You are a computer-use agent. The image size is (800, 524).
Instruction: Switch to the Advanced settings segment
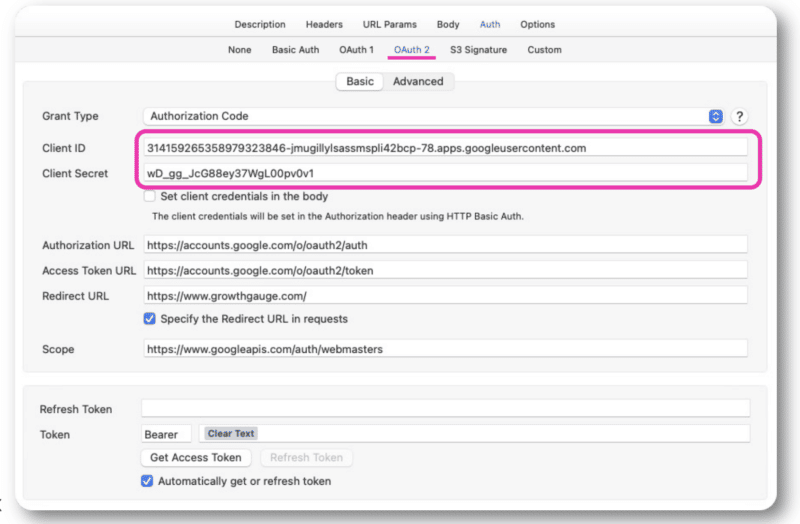[418, 82]
